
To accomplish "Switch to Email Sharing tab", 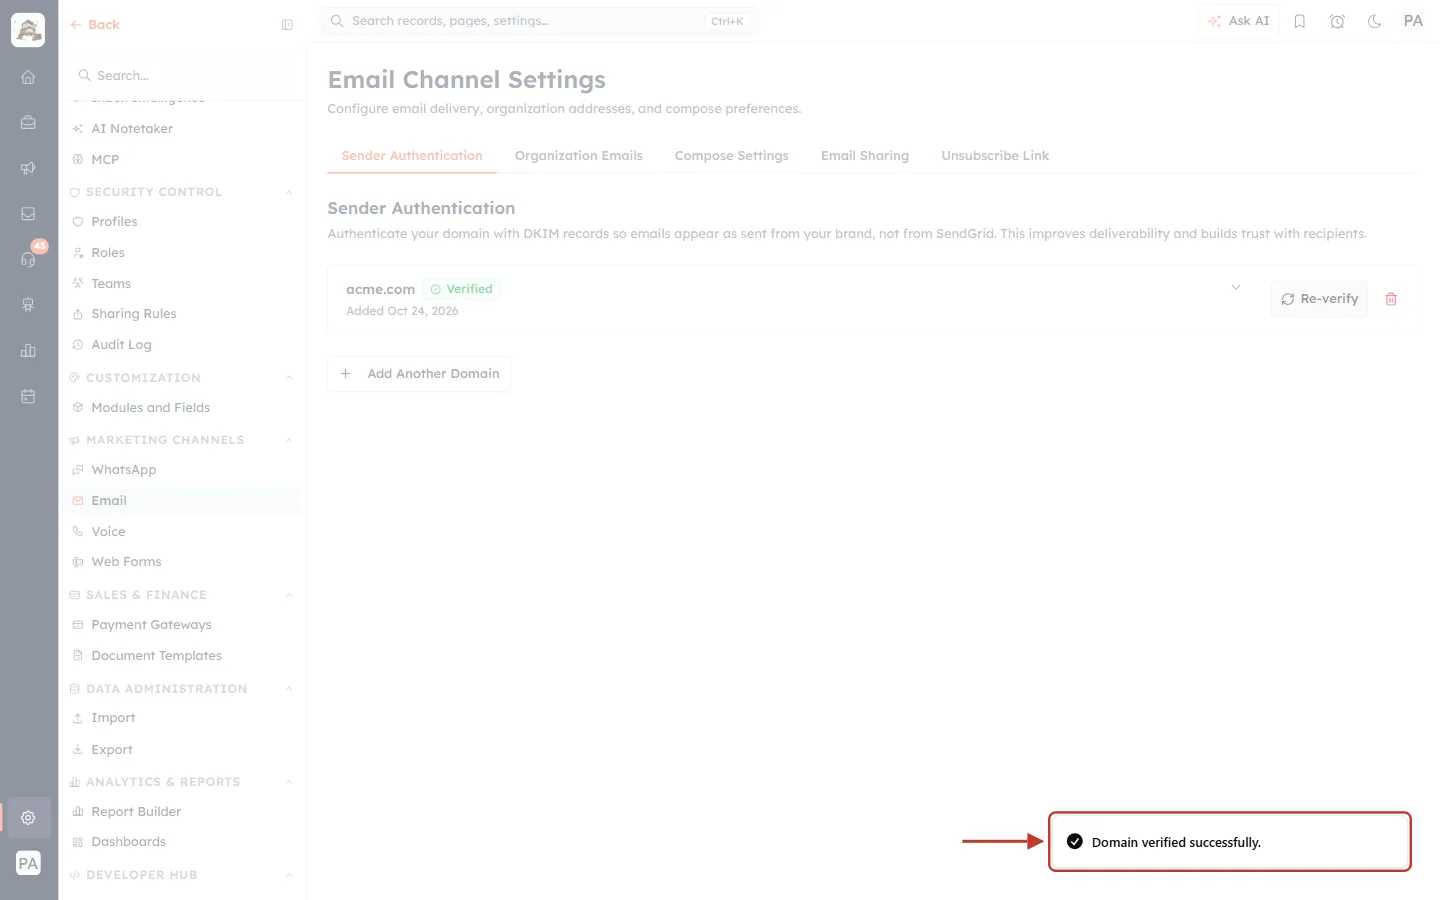I will (865, 156).
